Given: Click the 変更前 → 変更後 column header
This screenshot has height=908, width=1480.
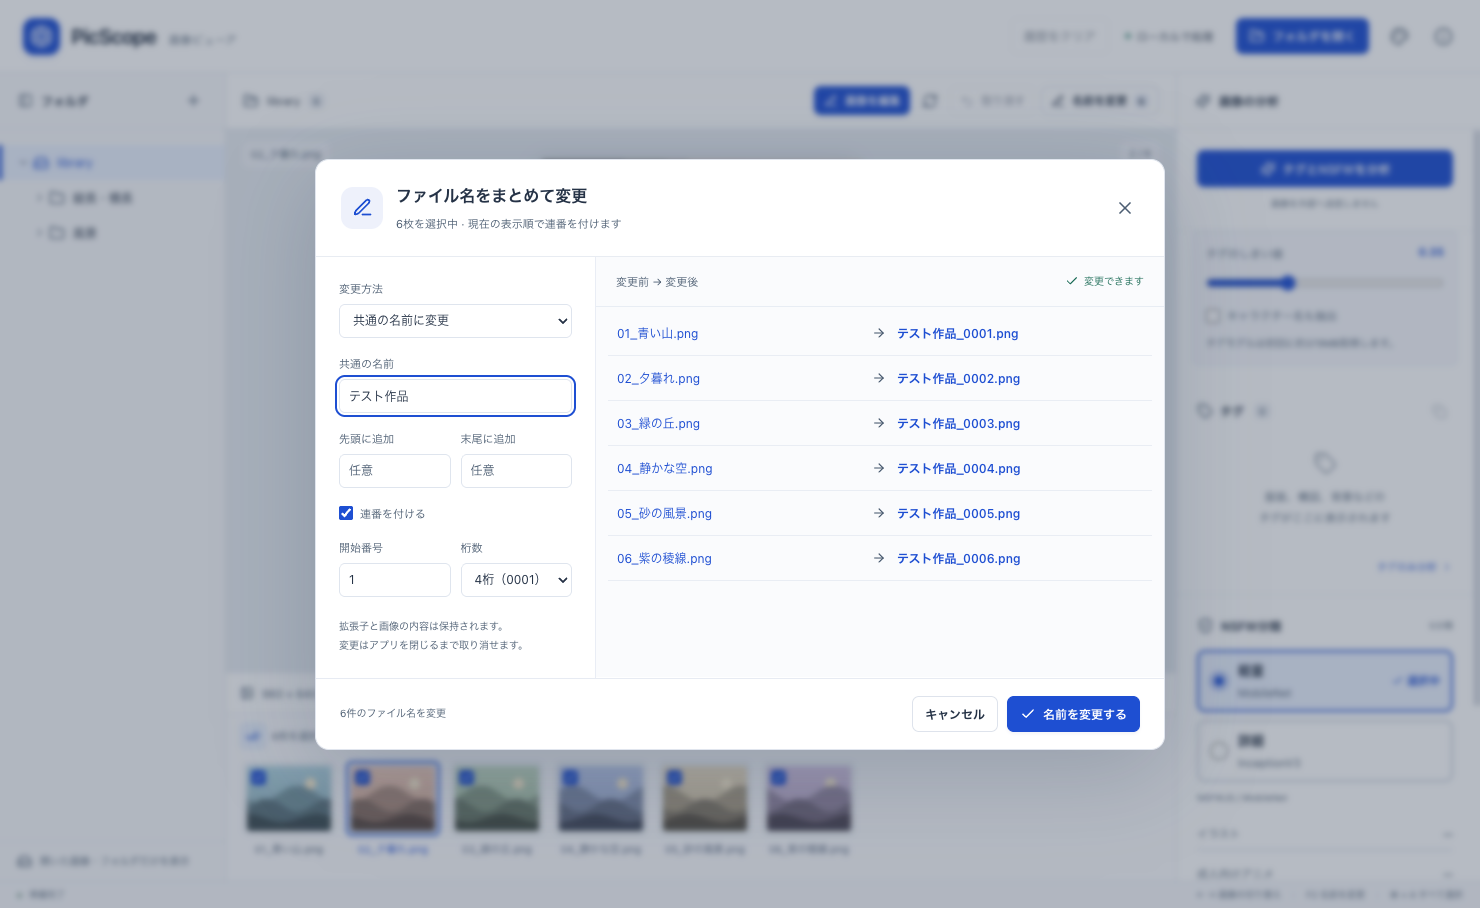Looking at the screenshot, I should pyautogui.click(x=657, y=282).
